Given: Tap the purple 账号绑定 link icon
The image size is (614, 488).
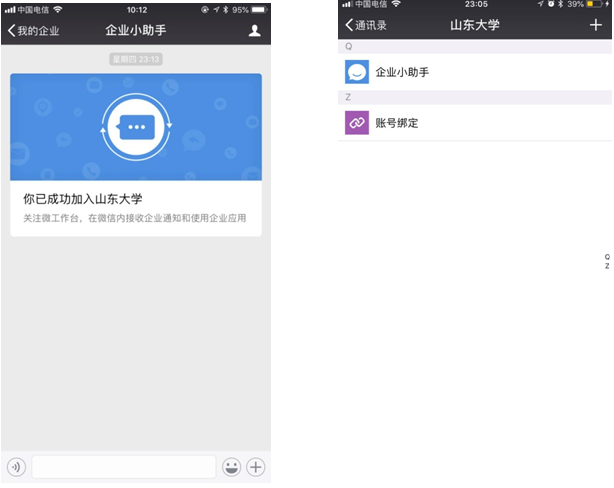Looking at the screenshot, I should (x=357, y=122).
